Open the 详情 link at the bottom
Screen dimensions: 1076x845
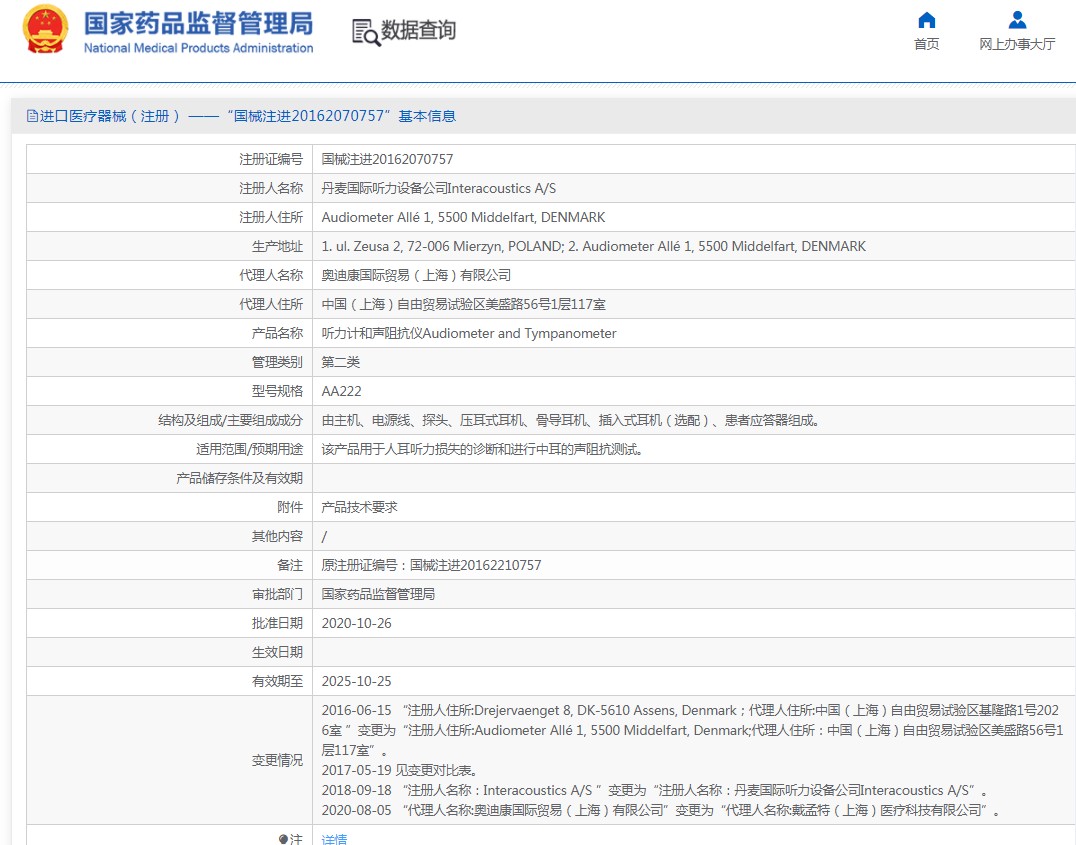click(x=334, y=839)
